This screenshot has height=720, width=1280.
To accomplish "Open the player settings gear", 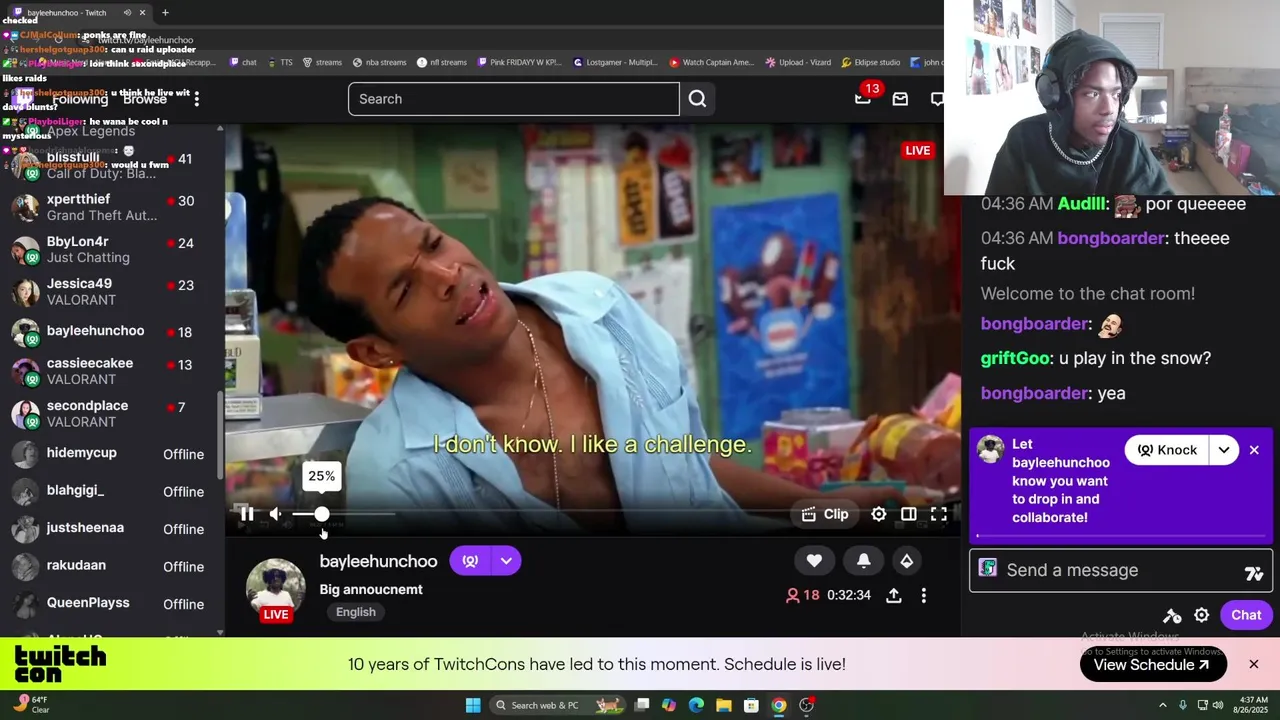I will click(878, 514).
